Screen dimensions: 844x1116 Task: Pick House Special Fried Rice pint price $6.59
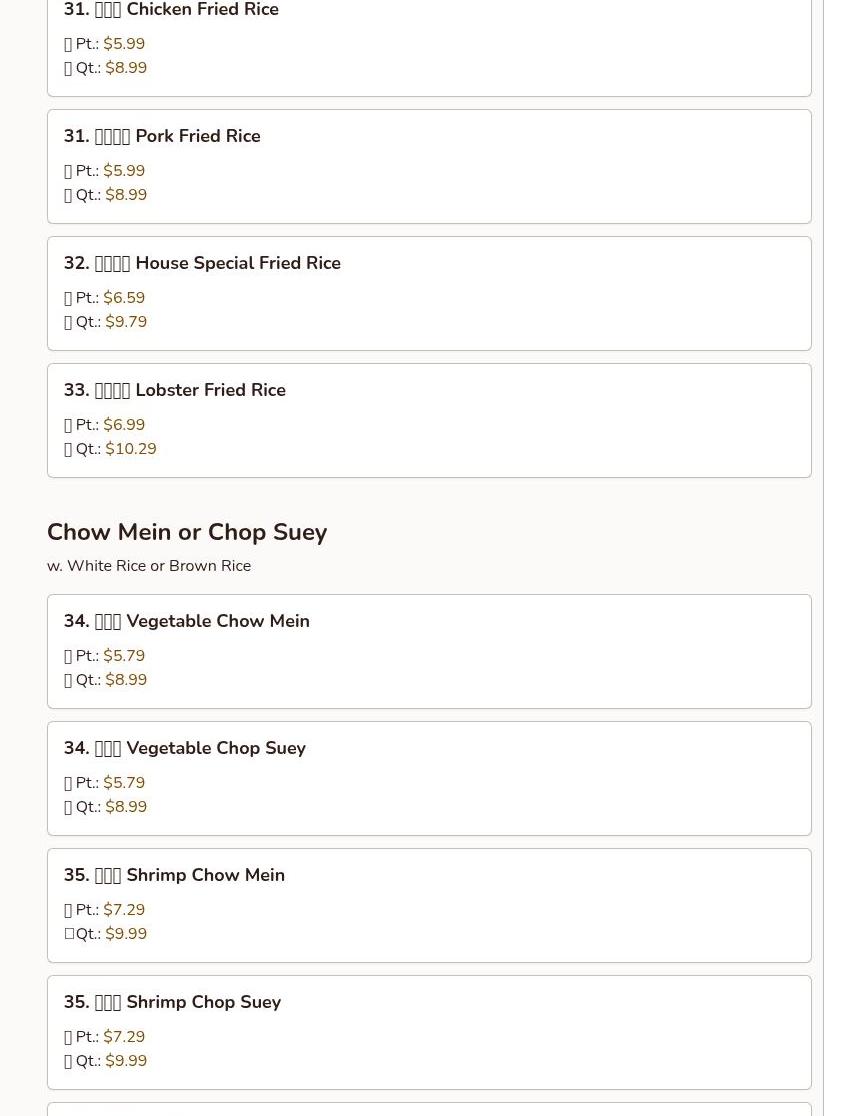pyautogui.click(x=124, y=298)
